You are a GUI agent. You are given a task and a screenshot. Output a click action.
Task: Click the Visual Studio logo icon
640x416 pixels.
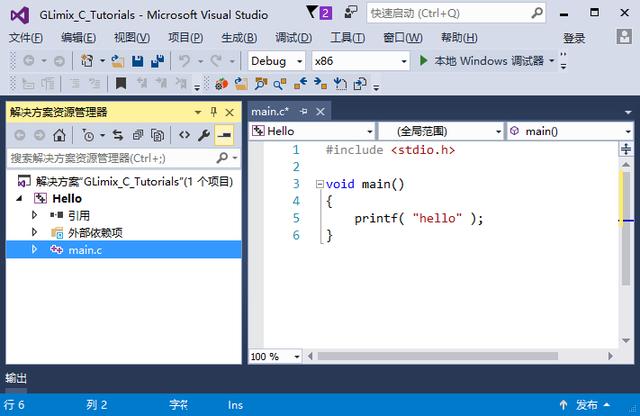point(20,15)
